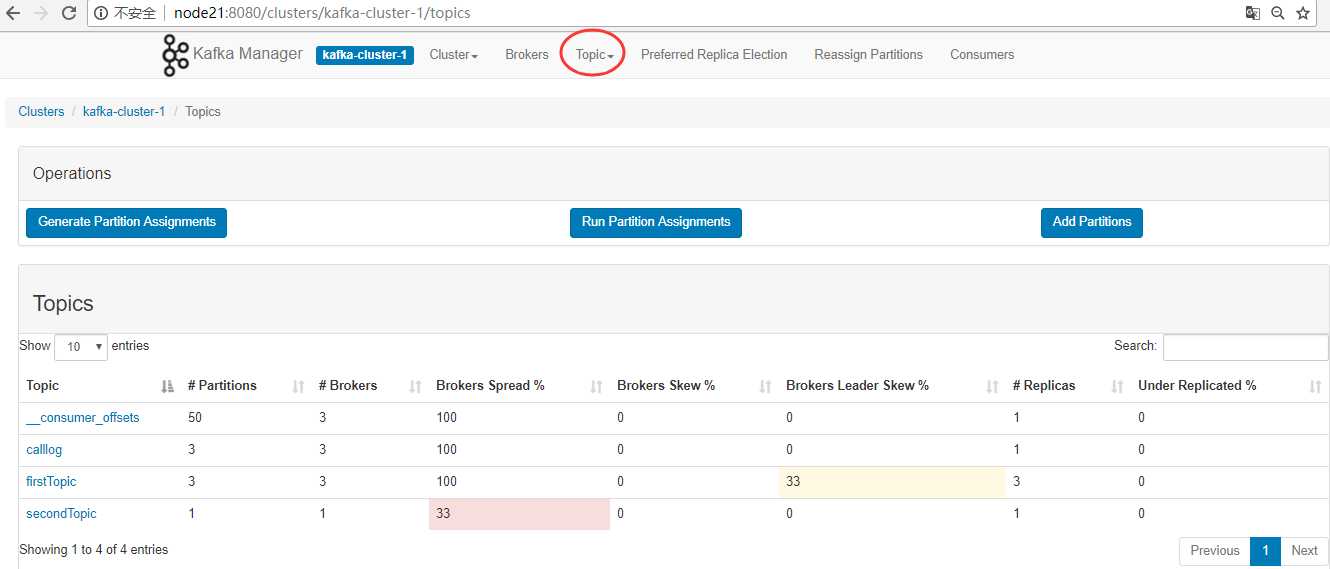Sort by Brokers Spread % column arrows

[597, 386]
